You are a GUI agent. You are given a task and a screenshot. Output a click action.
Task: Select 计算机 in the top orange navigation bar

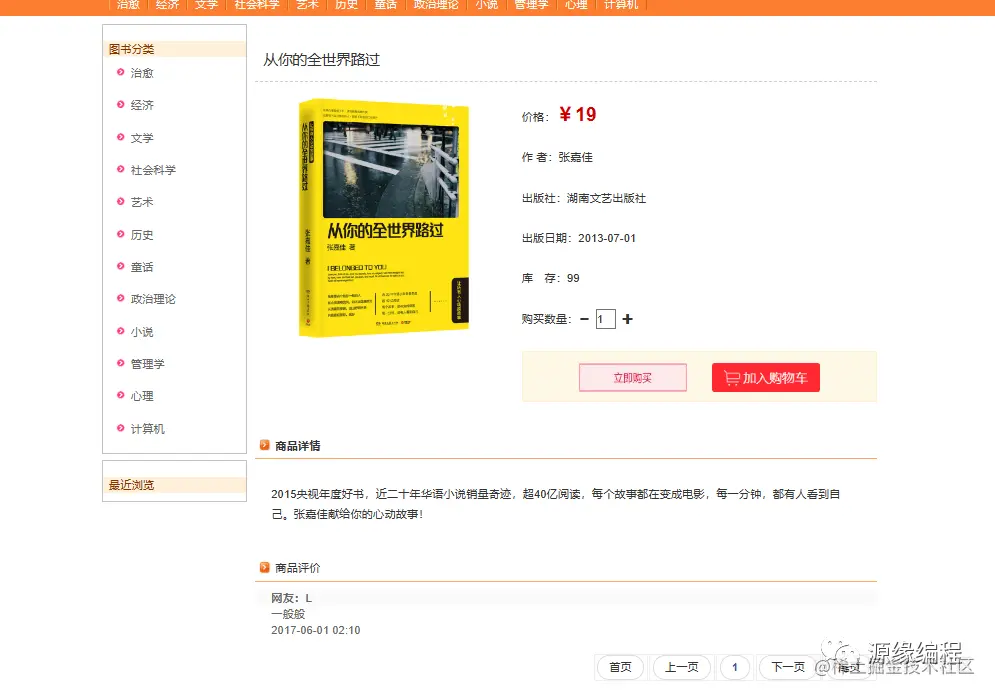[621, 4]
